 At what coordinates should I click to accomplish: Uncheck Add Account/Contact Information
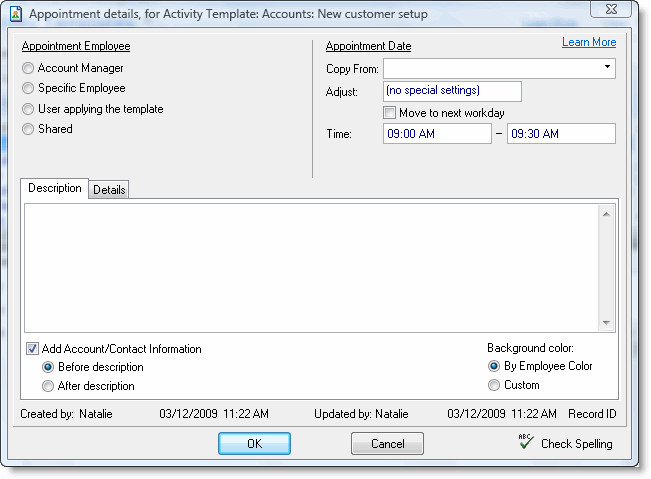click(32, 349)
